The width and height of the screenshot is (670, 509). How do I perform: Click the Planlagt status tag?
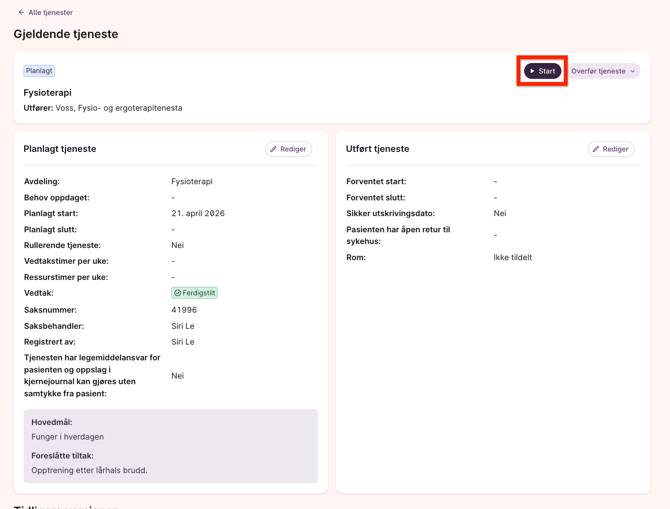coord(39,71)
